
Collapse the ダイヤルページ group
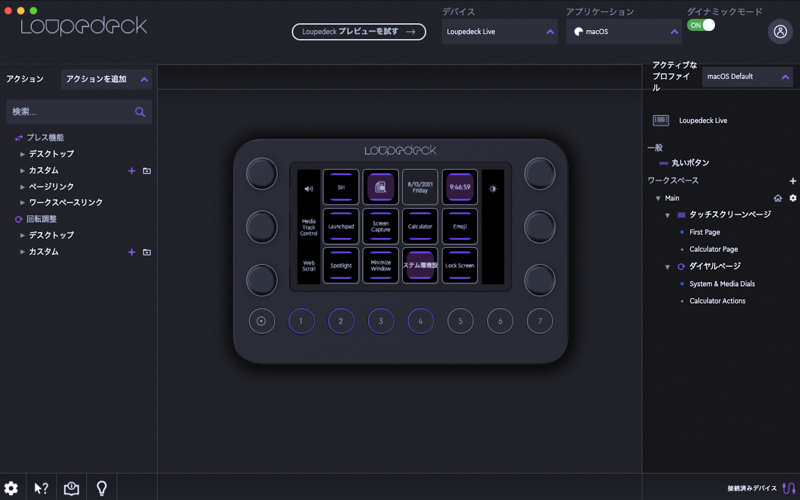(x=667, y=267)
